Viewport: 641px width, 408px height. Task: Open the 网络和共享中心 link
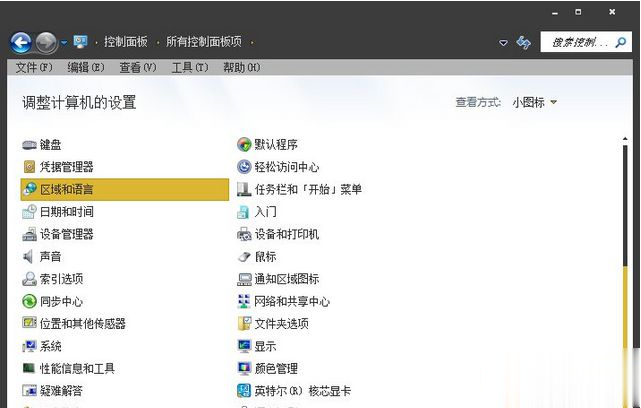(292, 301)
